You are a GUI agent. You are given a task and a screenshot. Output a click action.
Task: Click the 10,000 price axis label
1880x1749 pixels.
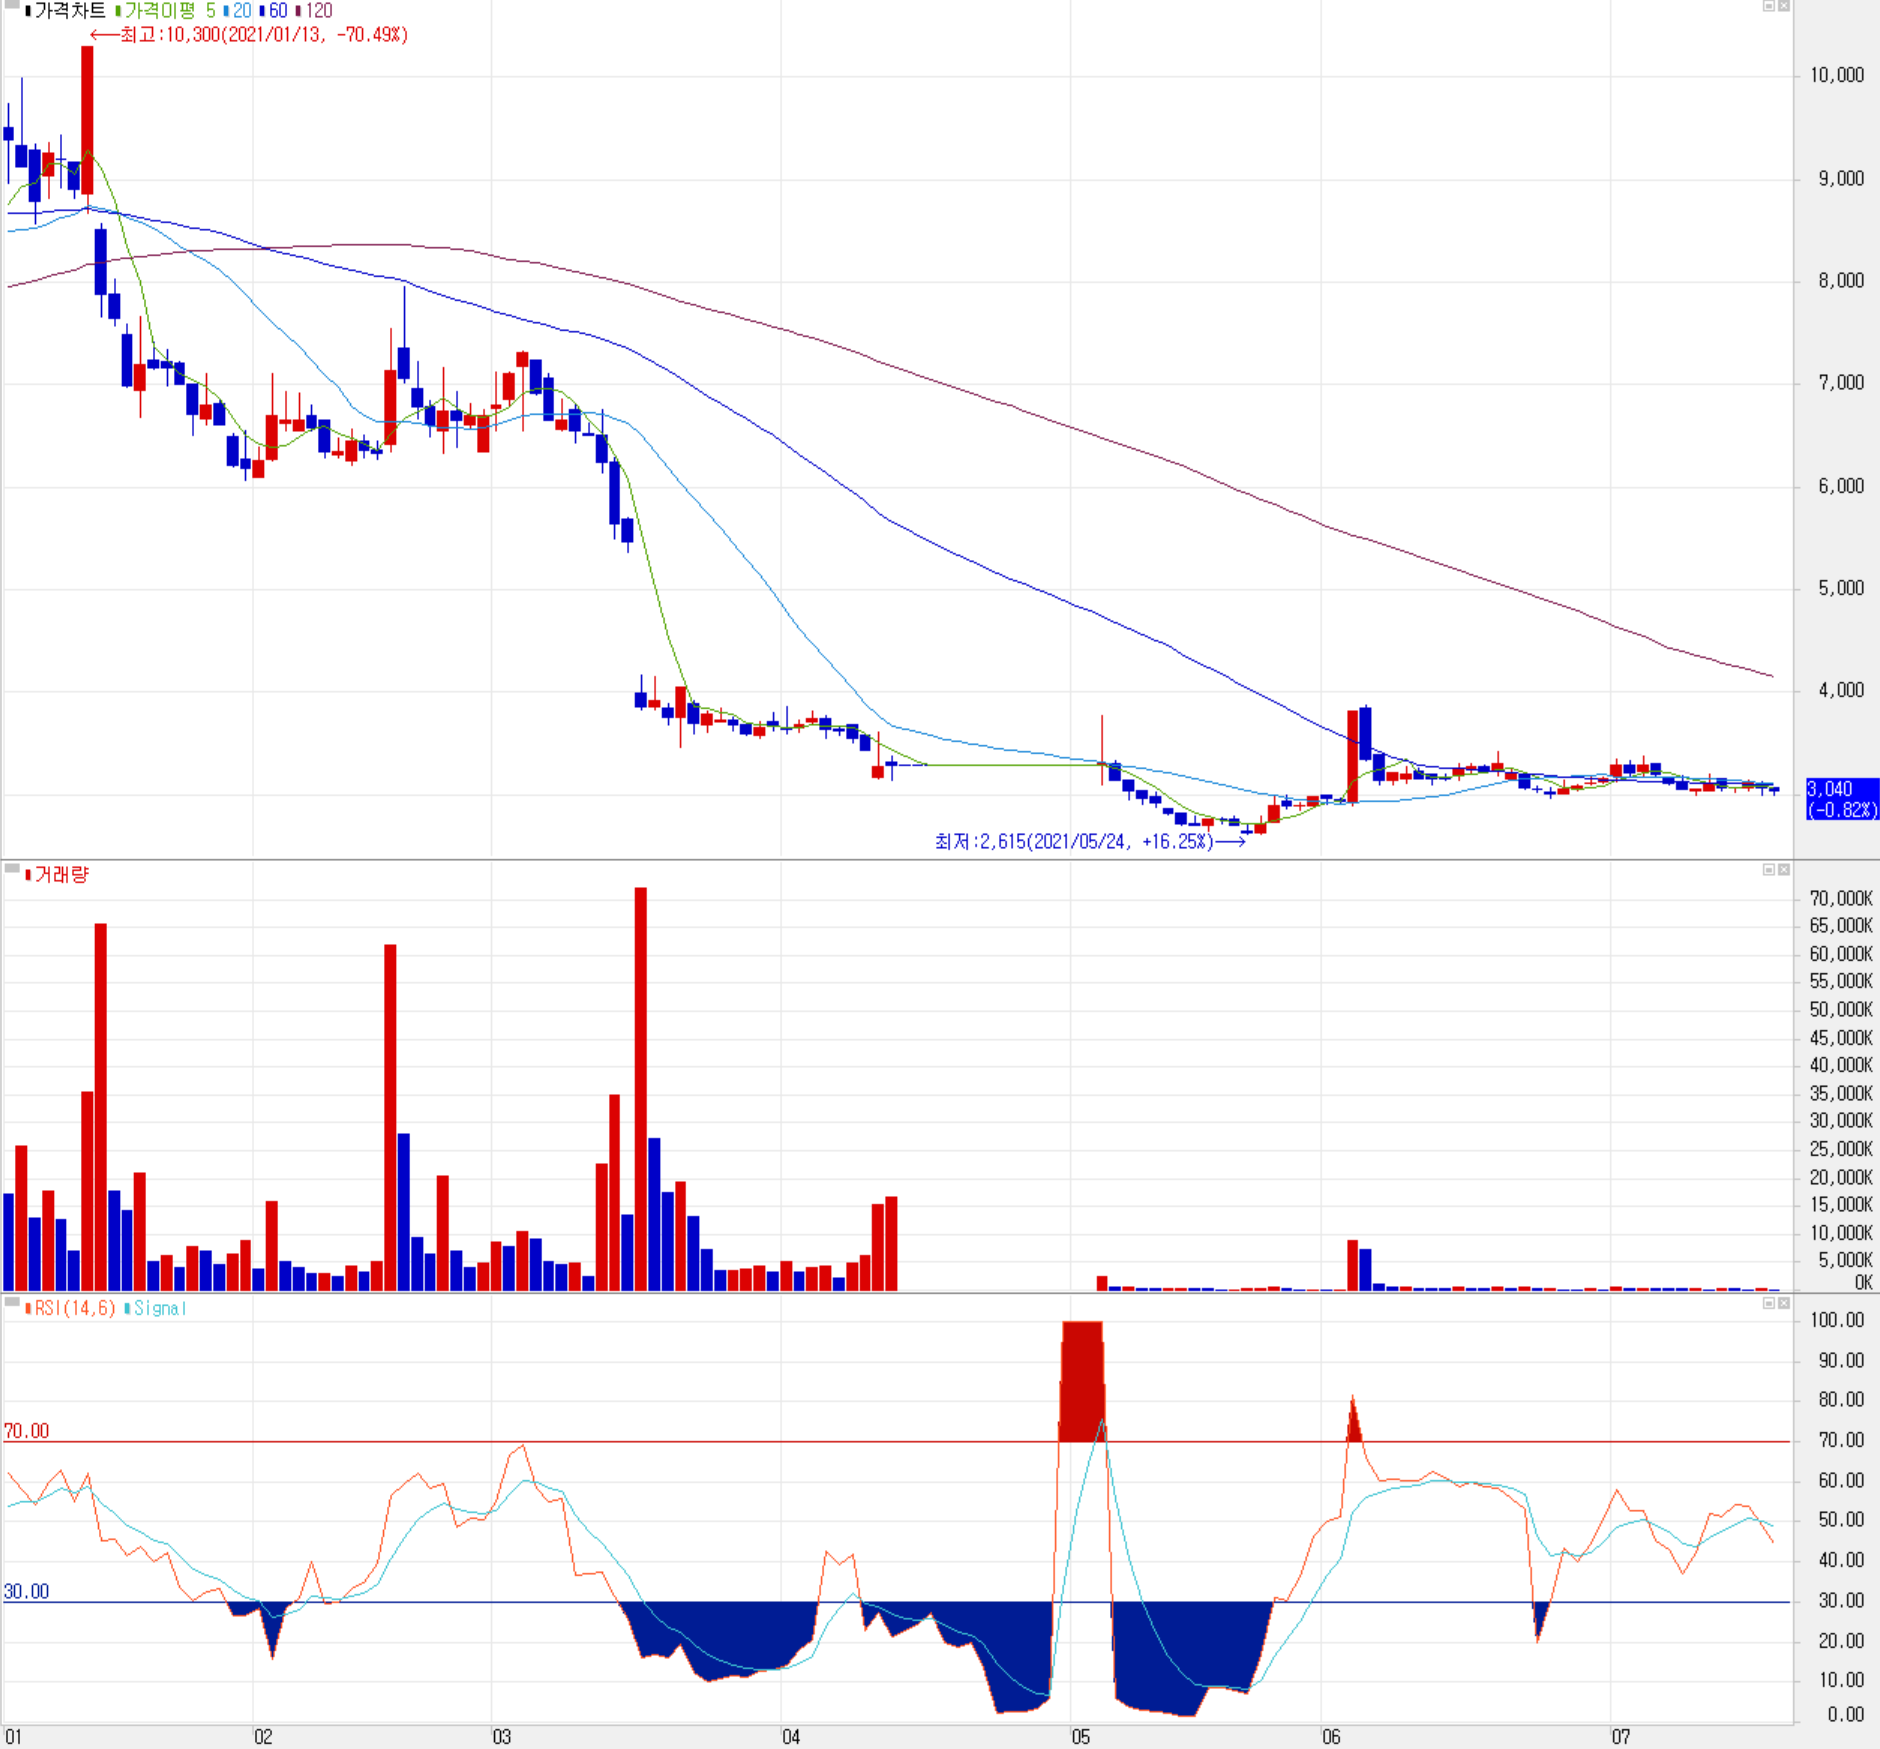click(1837, 75)
